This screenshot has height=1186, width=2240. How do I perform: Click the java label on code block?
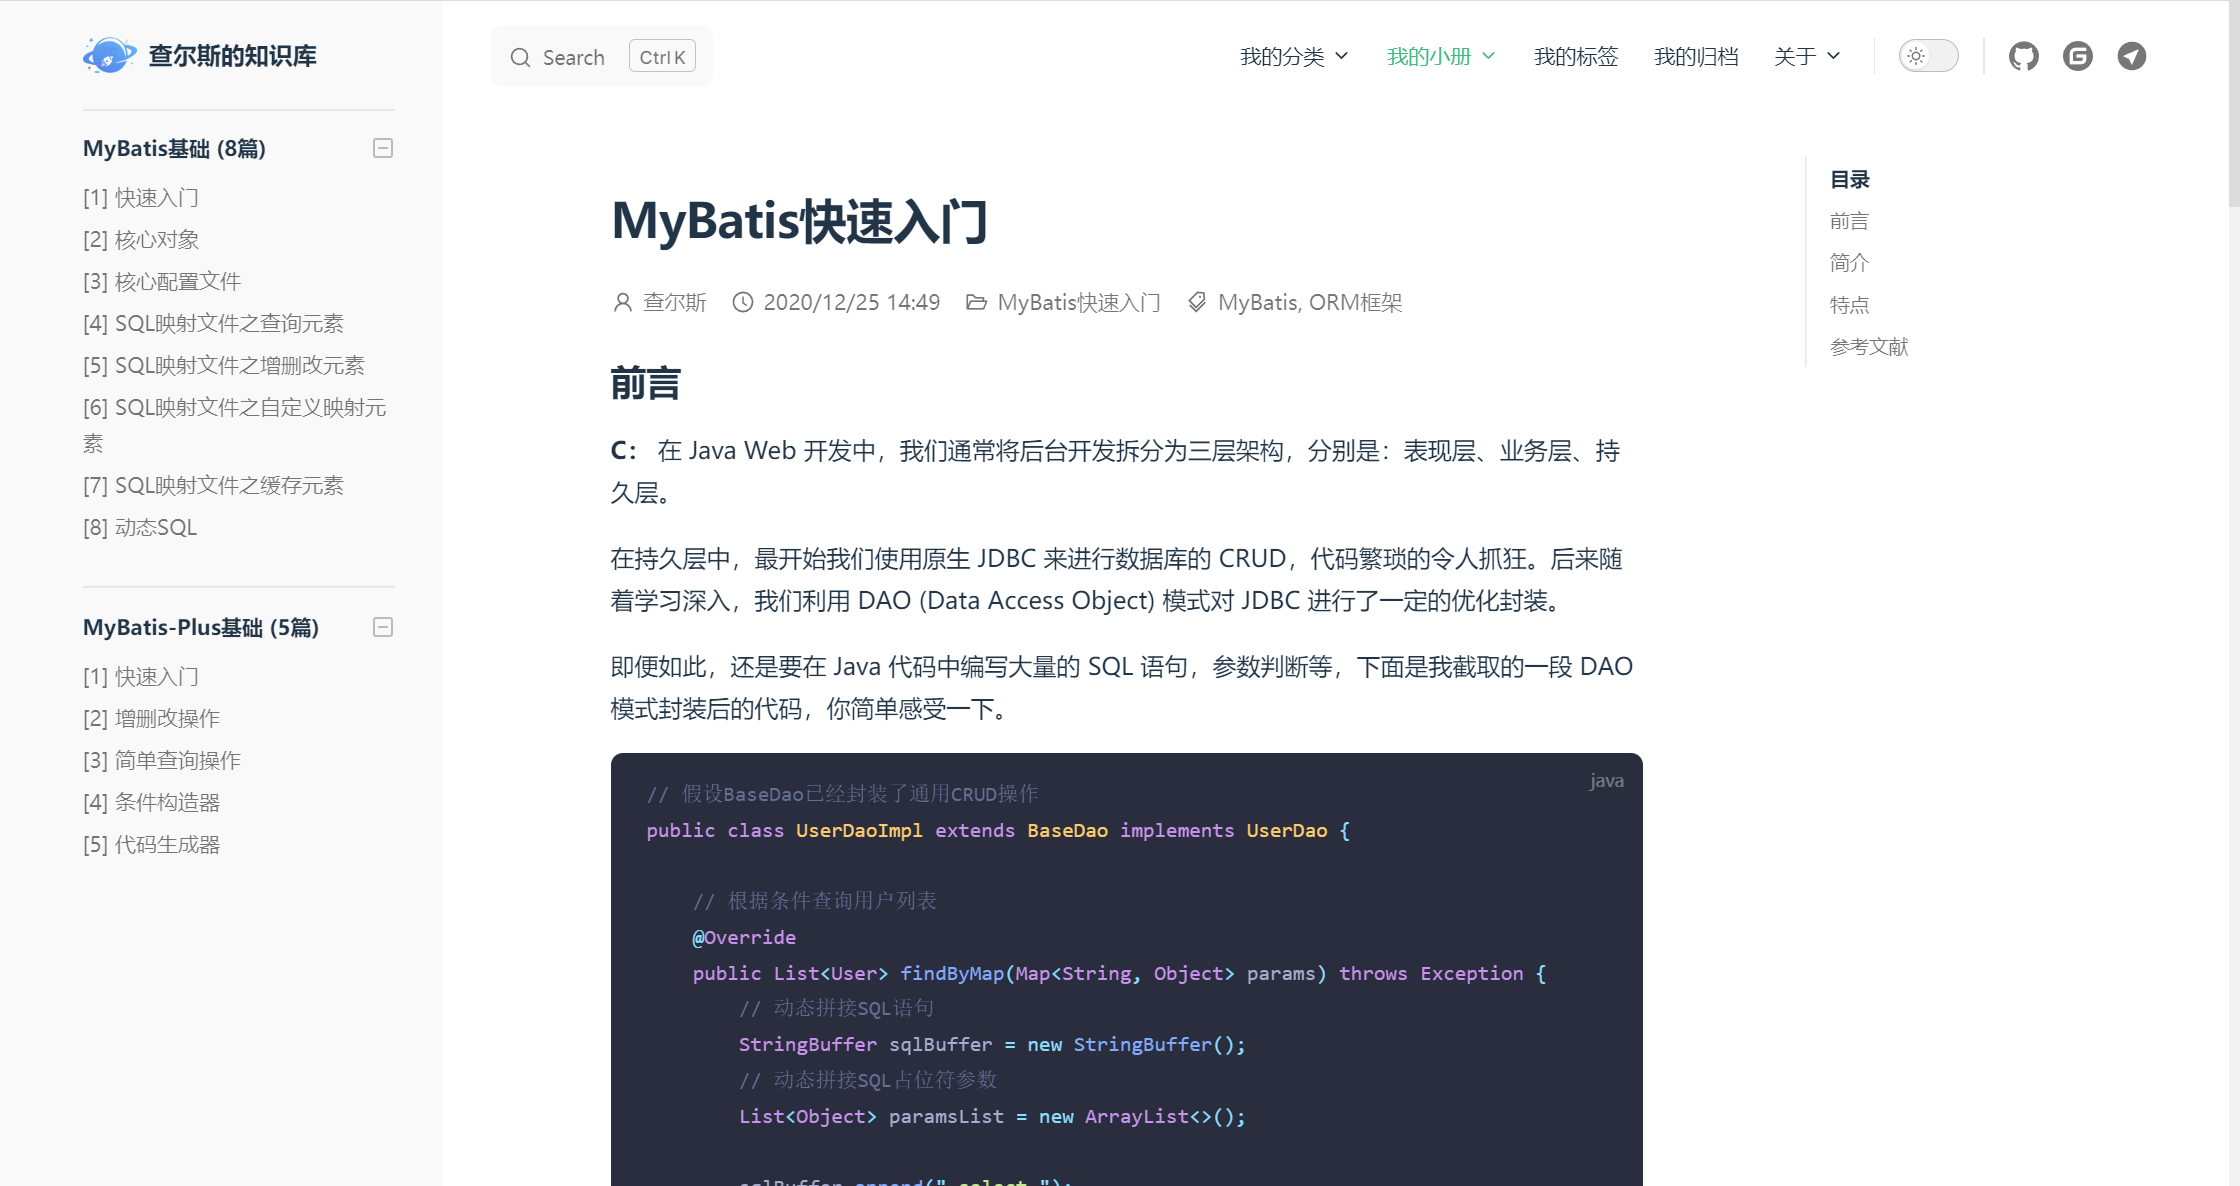coord(1607,781)
